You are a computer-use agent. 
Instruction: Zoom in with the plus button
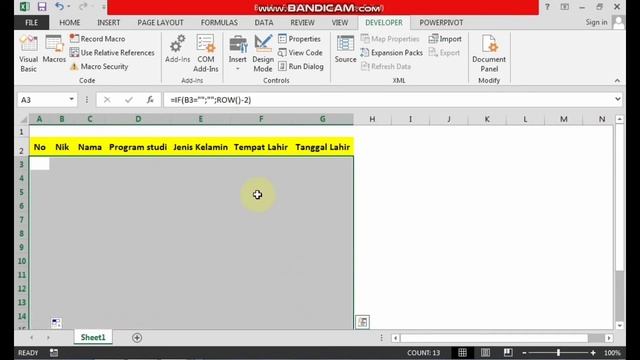593,353
